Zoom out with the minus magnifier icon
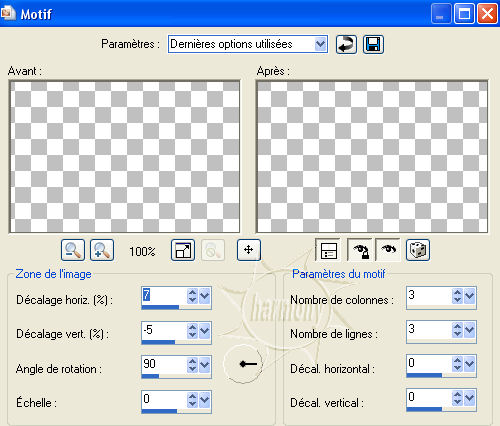The width and height of the screenshot is (500, 426). (x=73, y=250)
